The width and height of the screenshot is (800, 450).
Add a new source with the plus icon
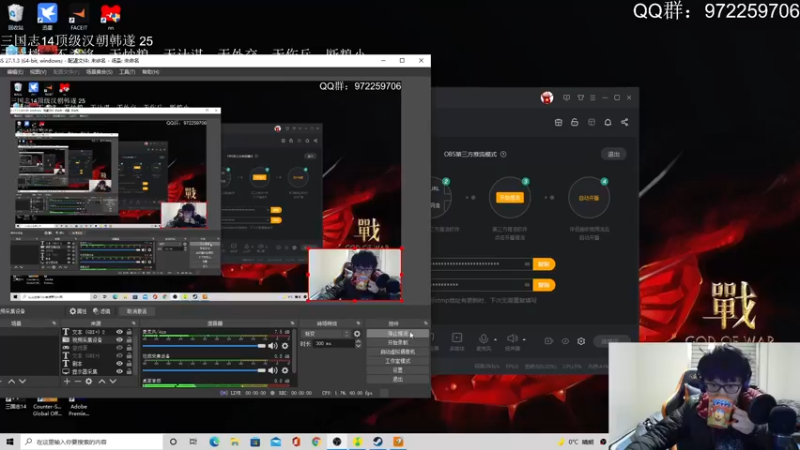(x=67, y=381)
